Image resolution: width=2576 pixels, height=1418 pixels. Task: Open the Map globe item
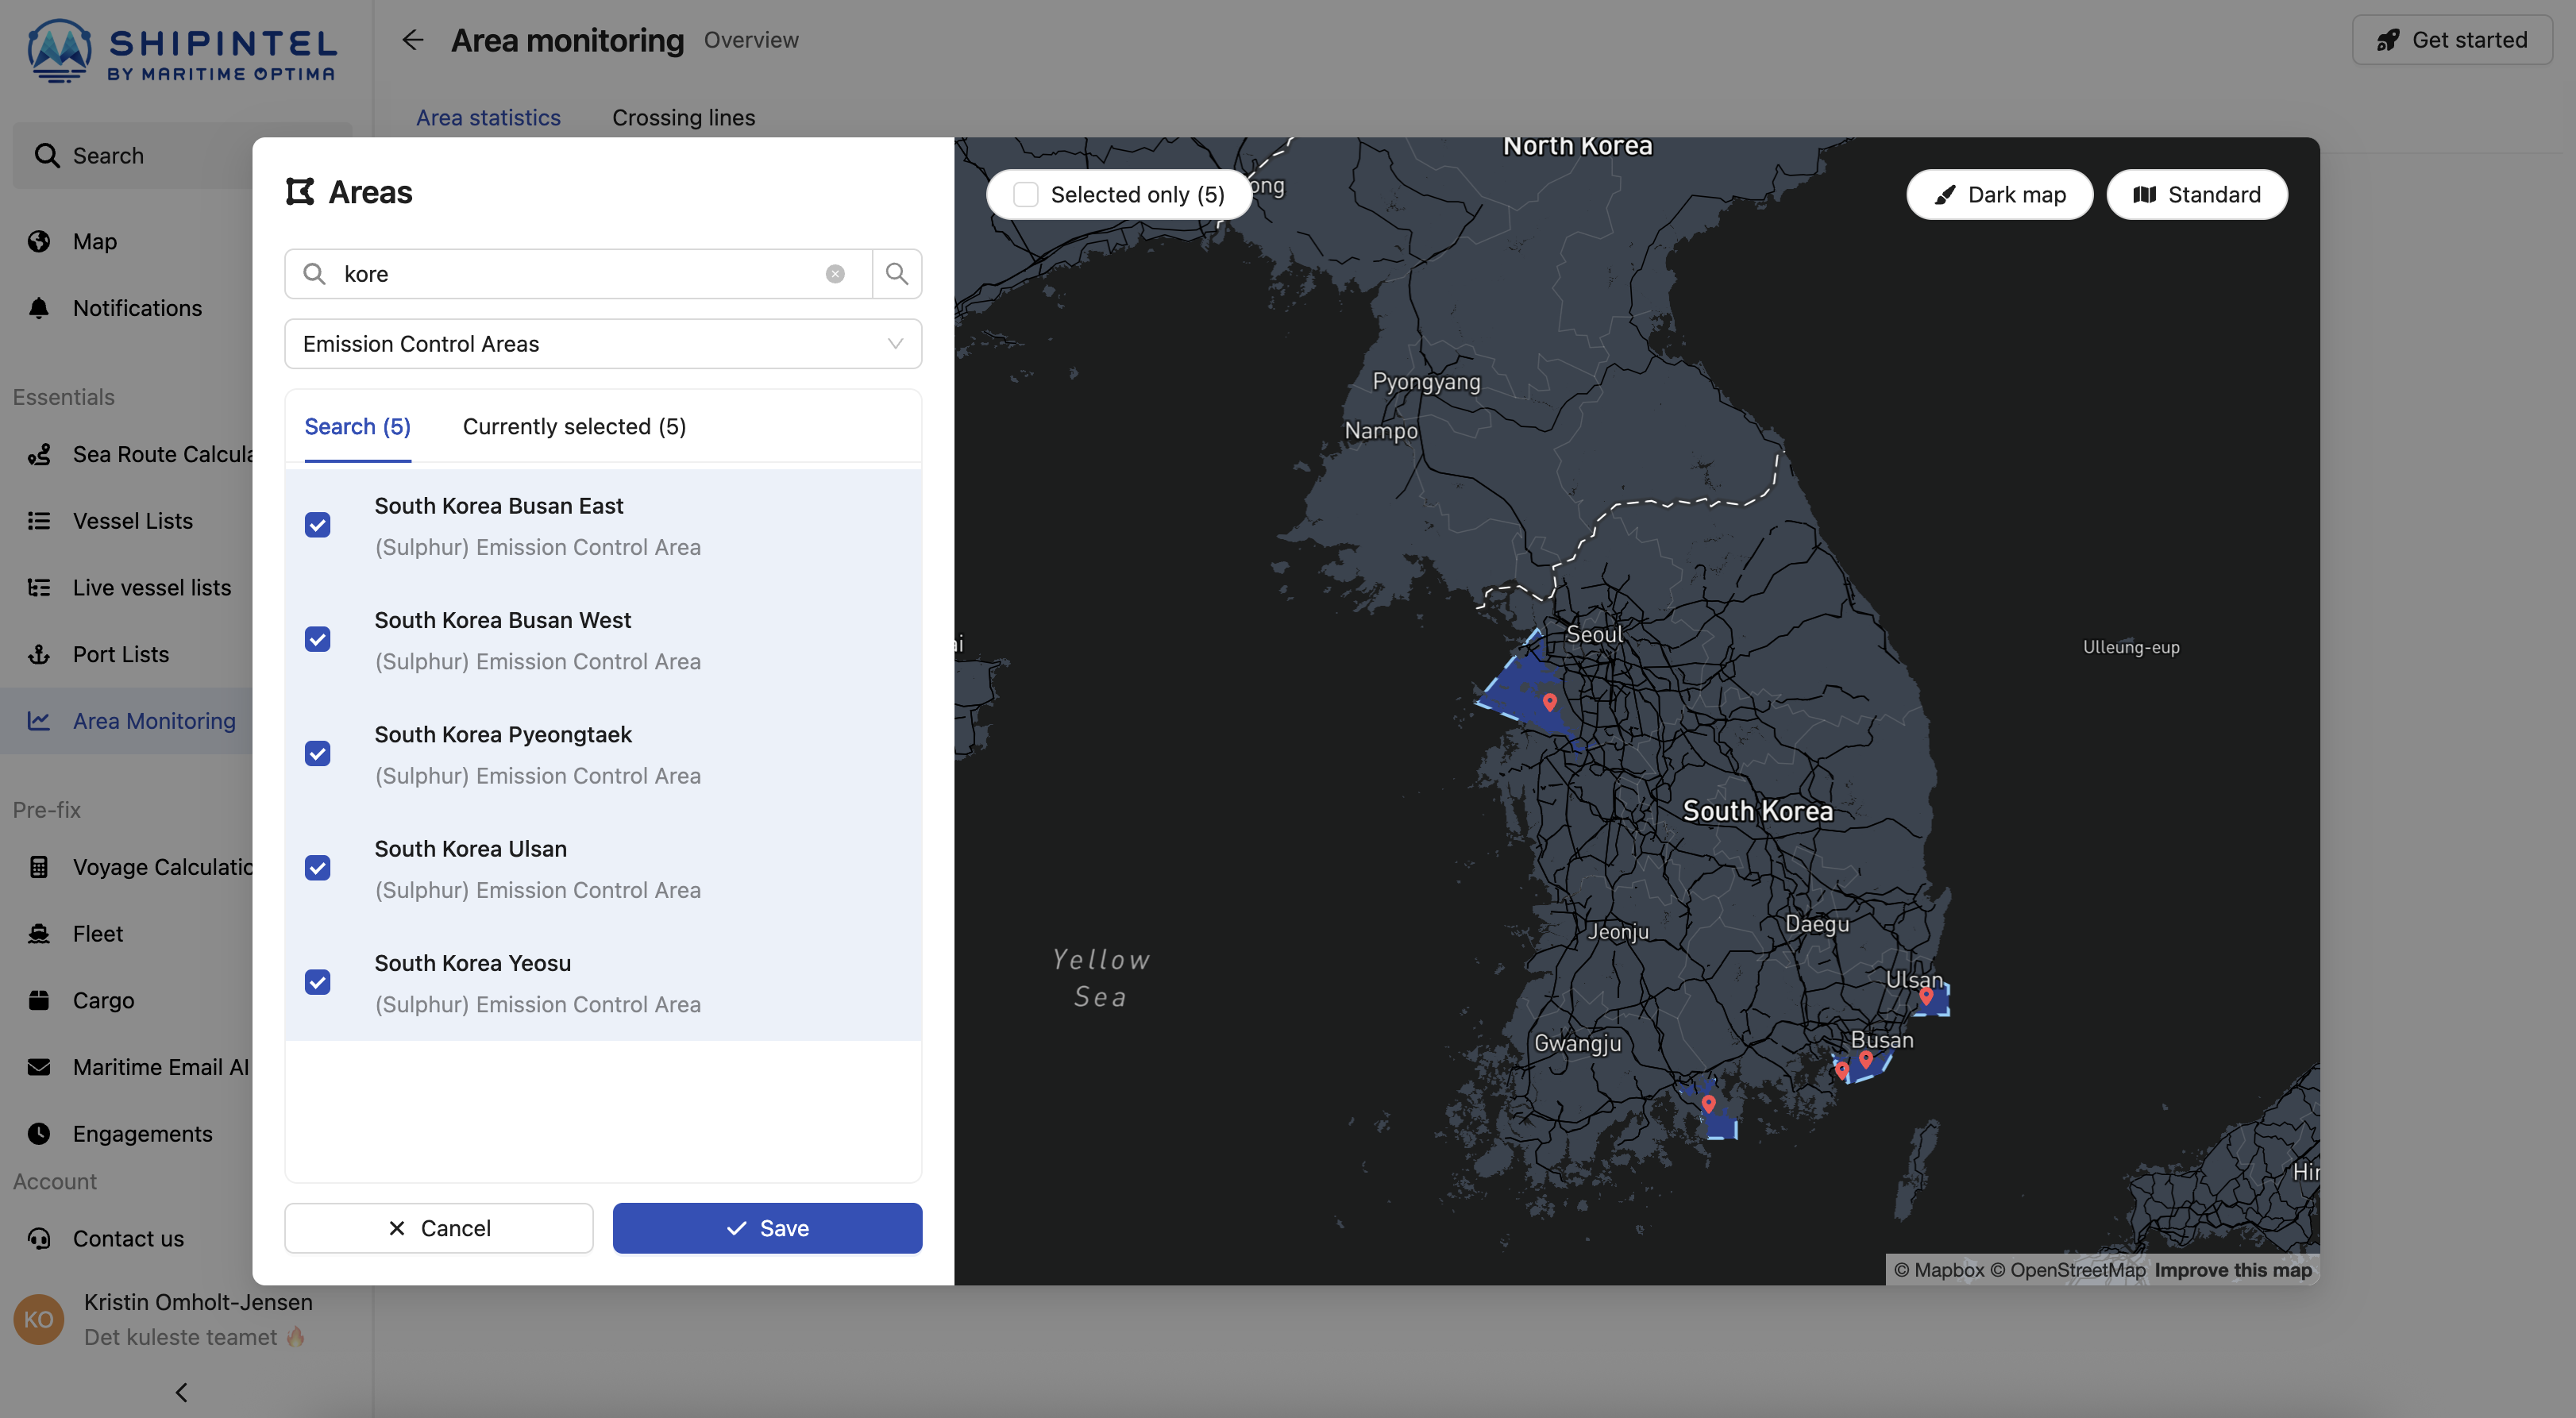pos(94,241)
